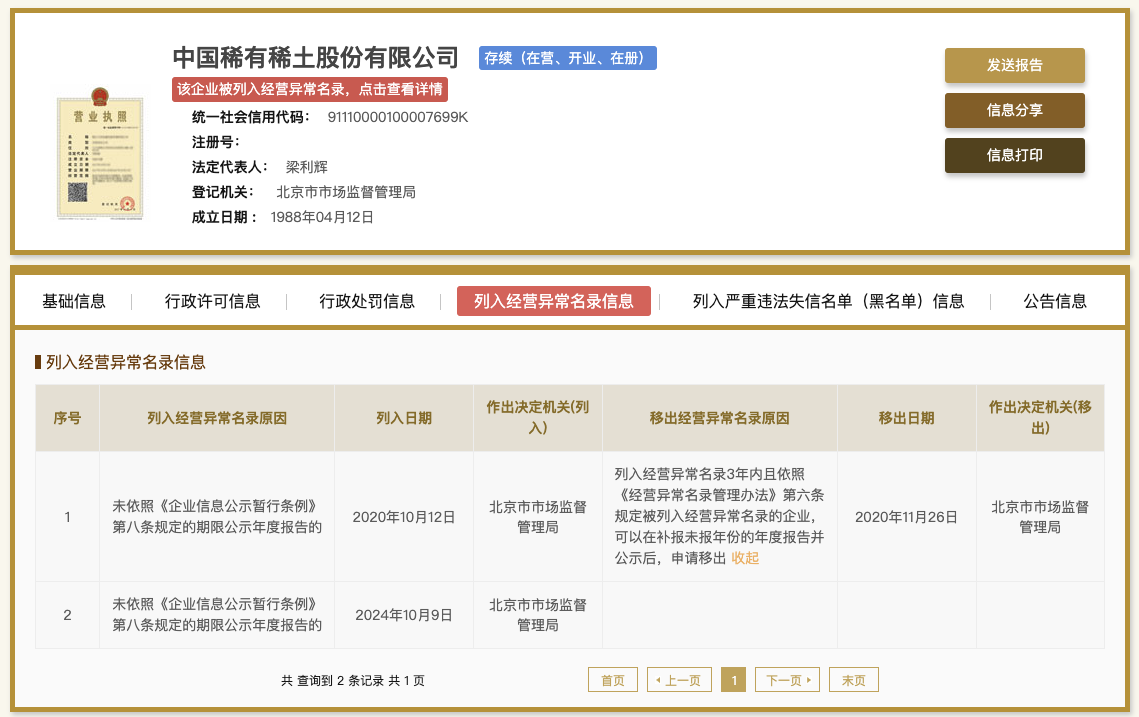This screenshot has height=717, width=1139.
Task: Switch to the 行政许可信息 tab
Action: point(212,301)
